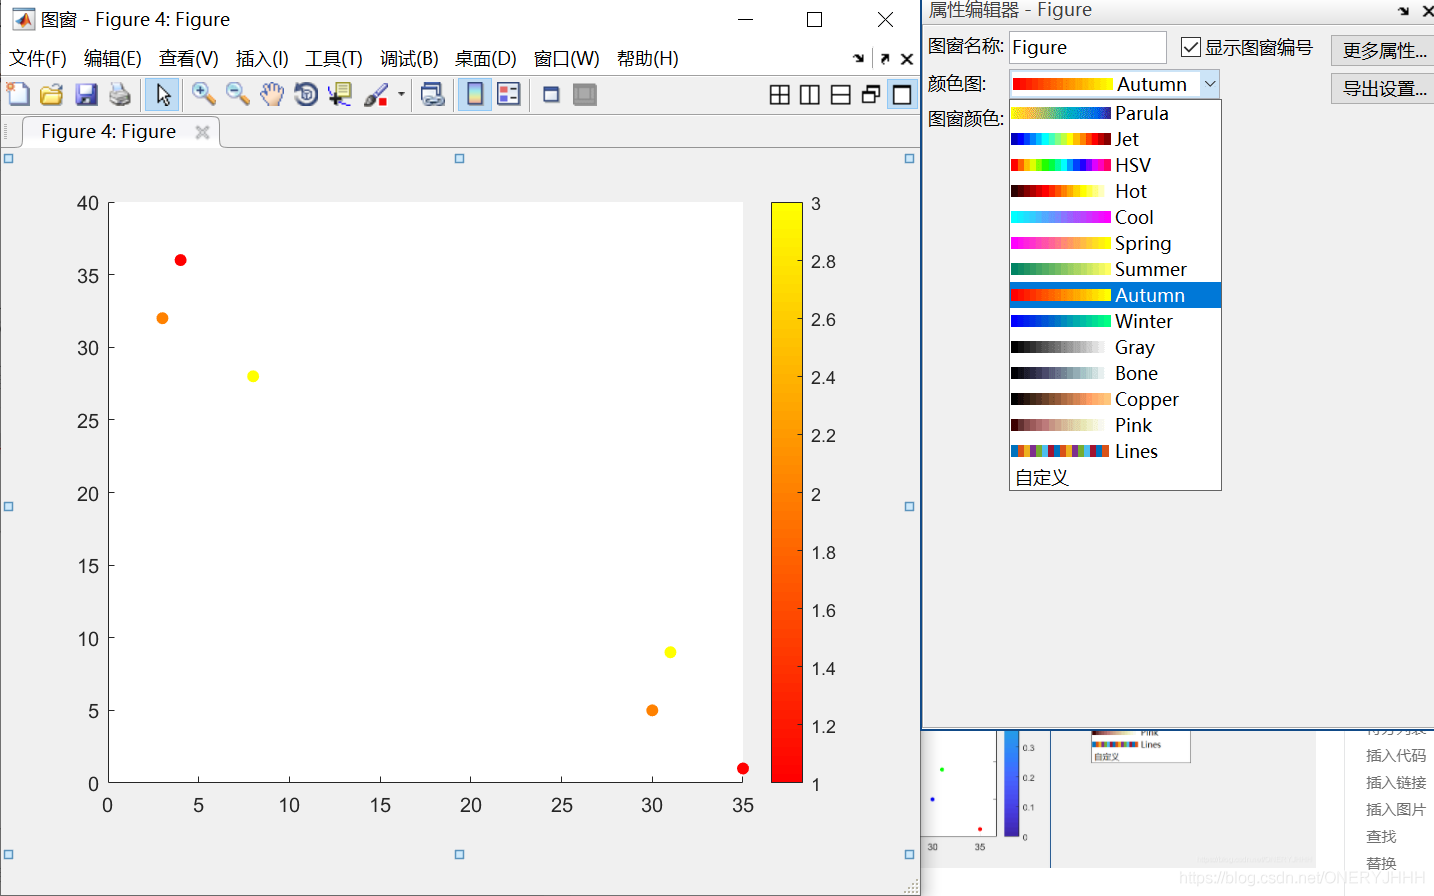Choose the Lines colormap
Image resolution: width=1434 pixels, height=896 pixels.
tap(1115, 451)
